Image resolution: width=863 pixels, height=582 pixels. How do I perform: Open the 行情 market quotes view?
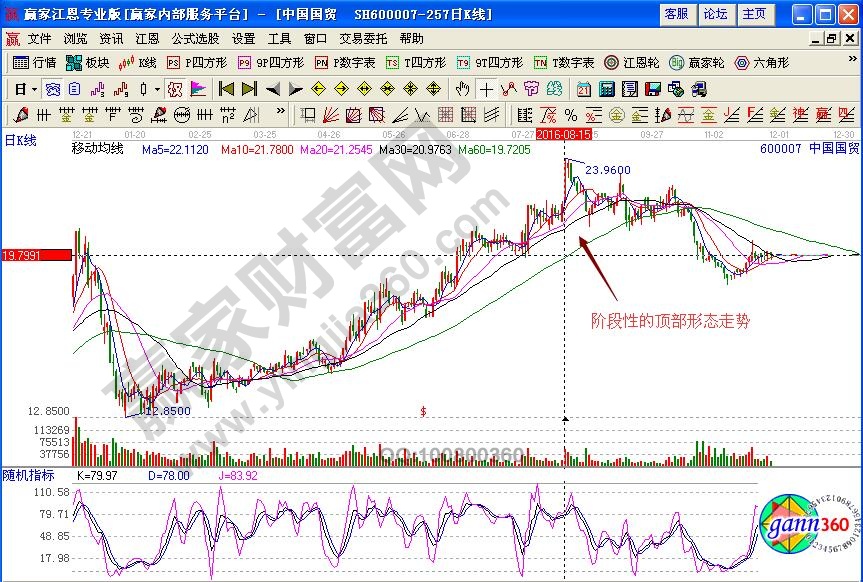35,62
